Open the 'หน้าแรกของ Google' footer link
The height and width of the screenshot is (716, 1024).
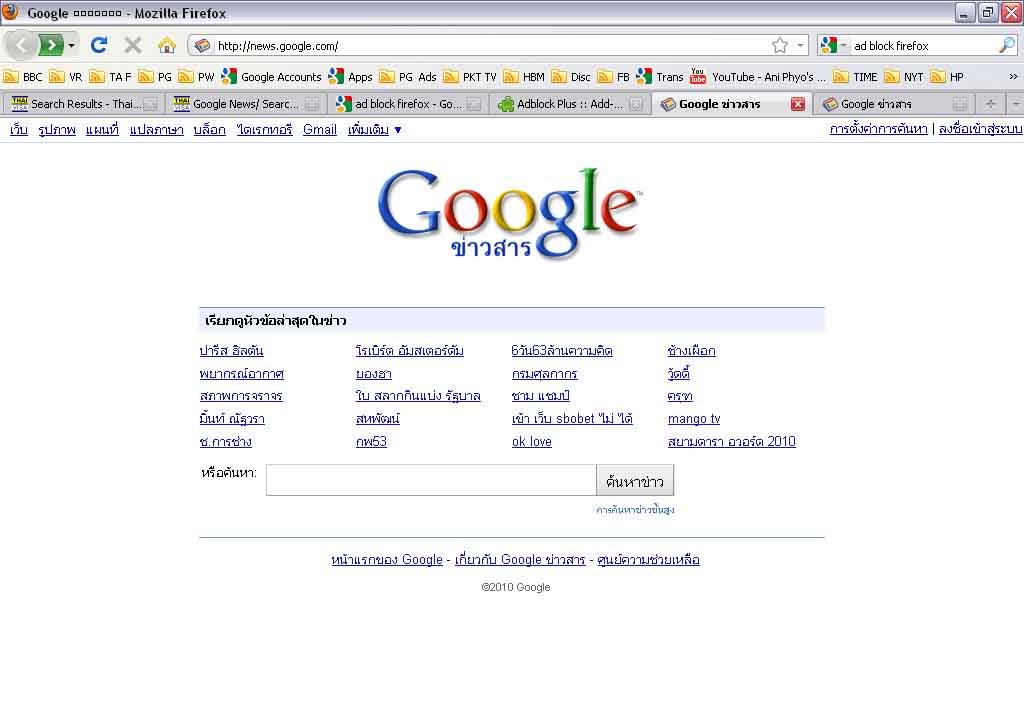coord(387,560)
